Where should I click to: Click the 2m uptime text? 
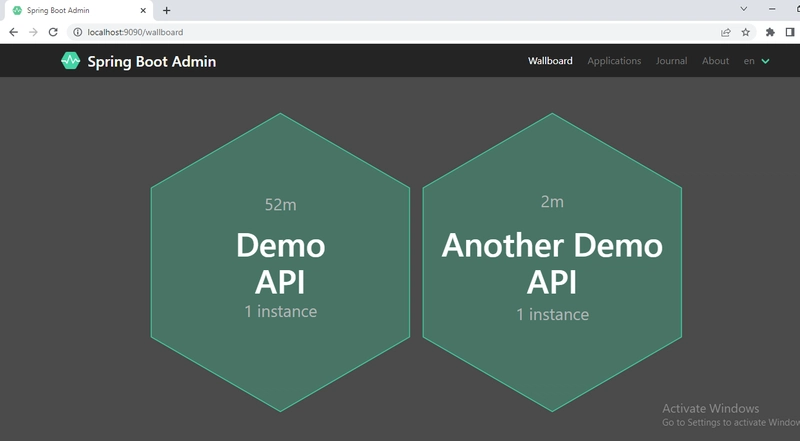click(x=552, y=202)
